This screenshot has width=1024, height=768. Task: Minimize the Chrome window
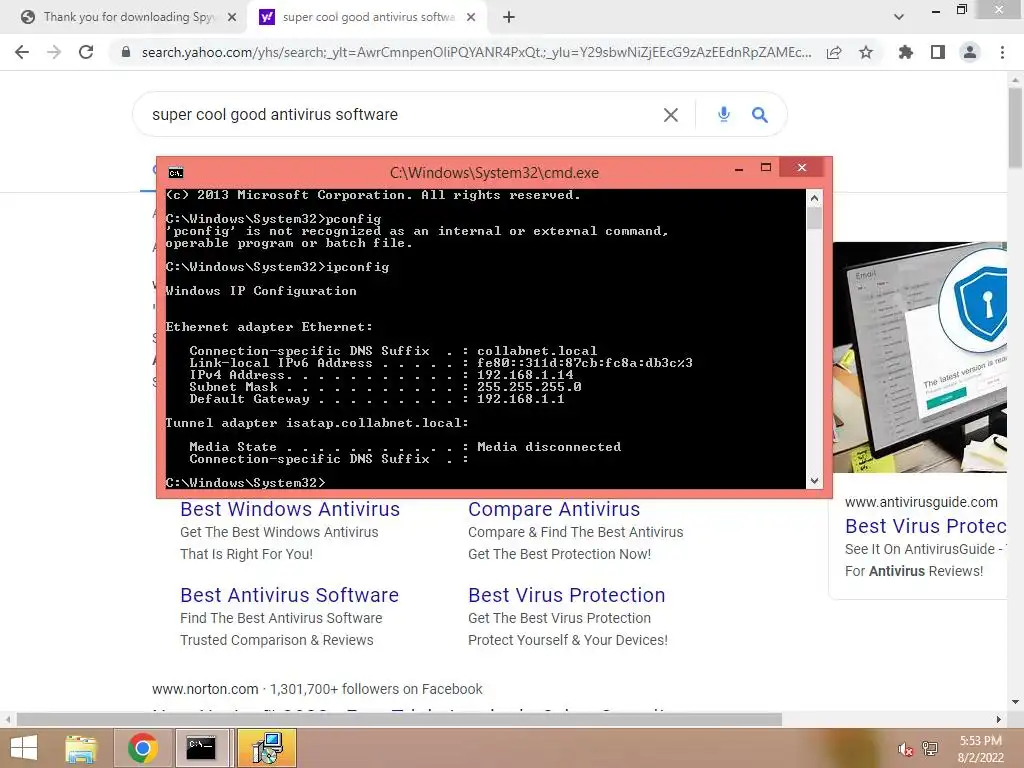(936, 10)
